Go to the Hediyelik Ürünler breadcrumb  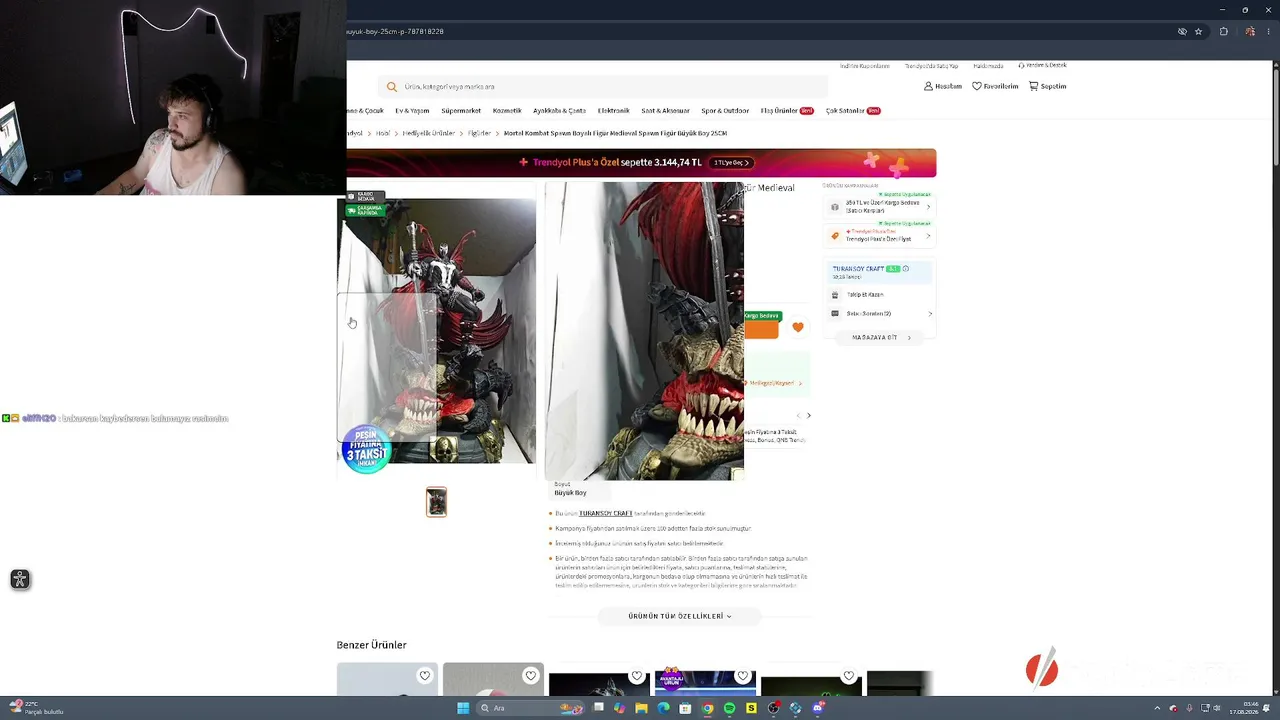(428, 133)
